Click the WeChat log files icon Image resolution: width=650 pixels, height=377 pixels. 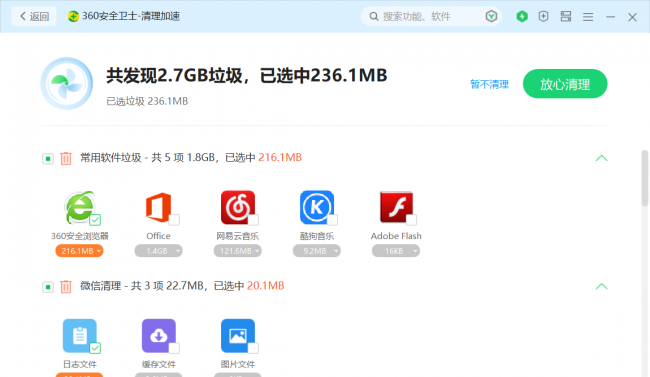pyautogui.click(x=80, y=336)
